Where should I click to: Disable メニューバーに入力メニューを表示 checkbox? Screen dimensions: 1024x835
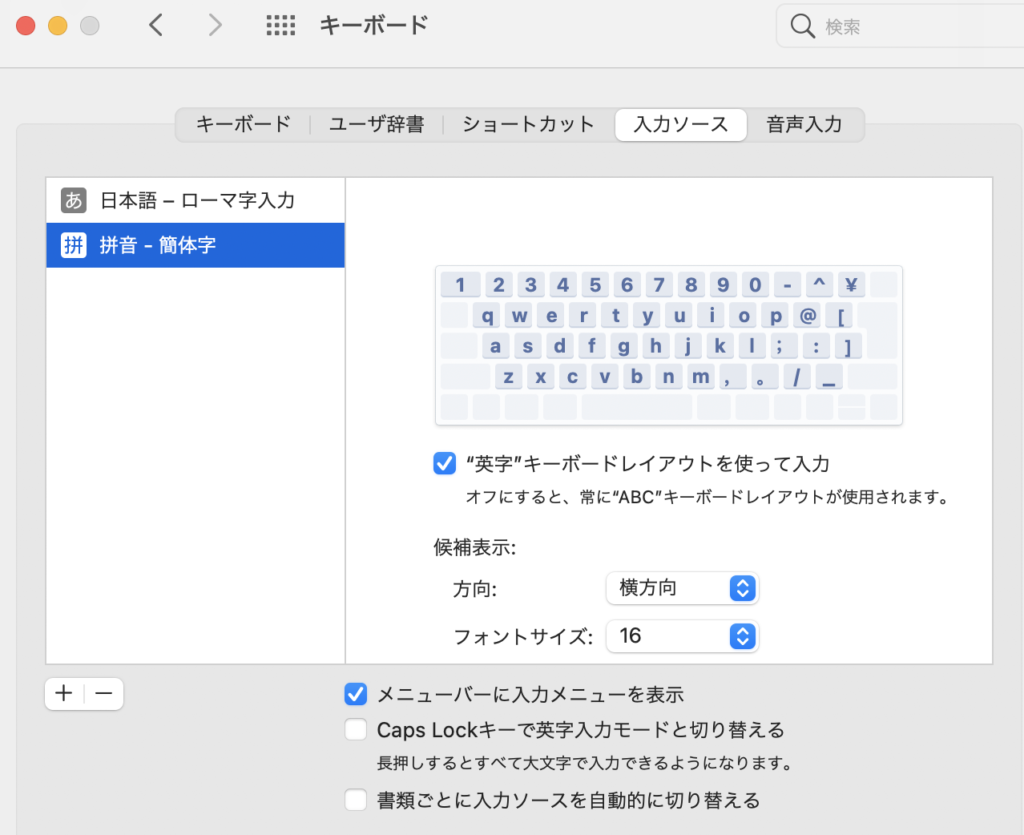356,694
